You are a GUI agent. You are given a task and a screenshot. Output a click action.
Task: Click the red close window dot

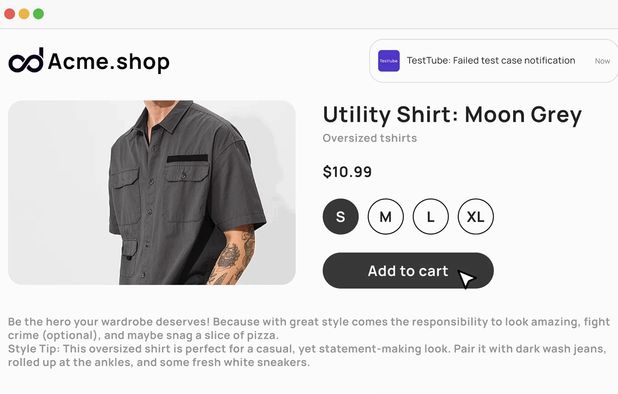[x=10, y=14]
